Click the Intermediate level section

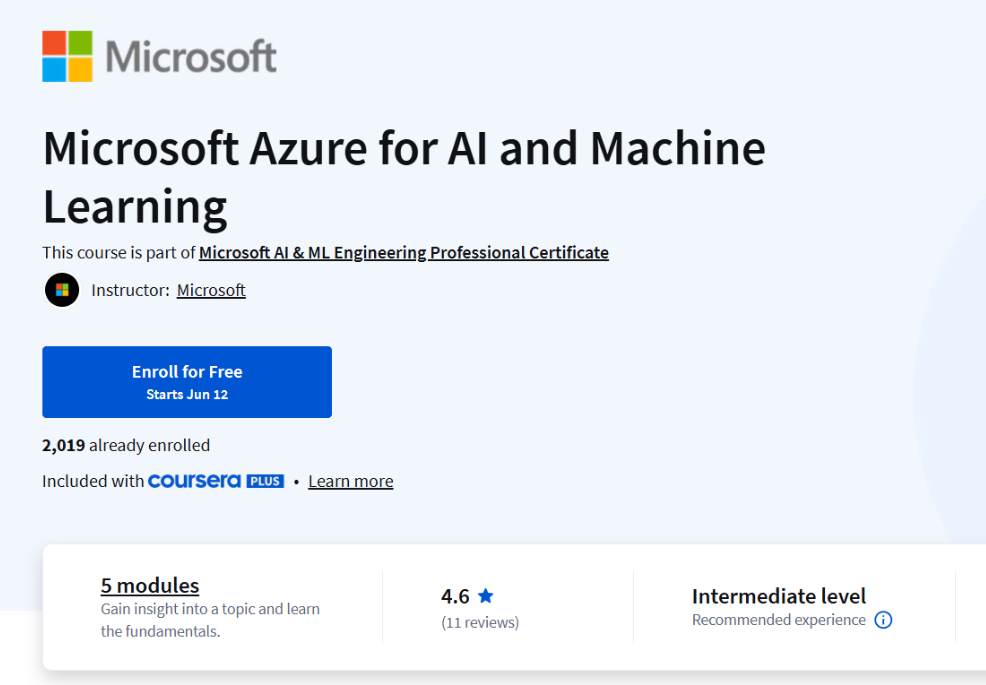point(779,596)
